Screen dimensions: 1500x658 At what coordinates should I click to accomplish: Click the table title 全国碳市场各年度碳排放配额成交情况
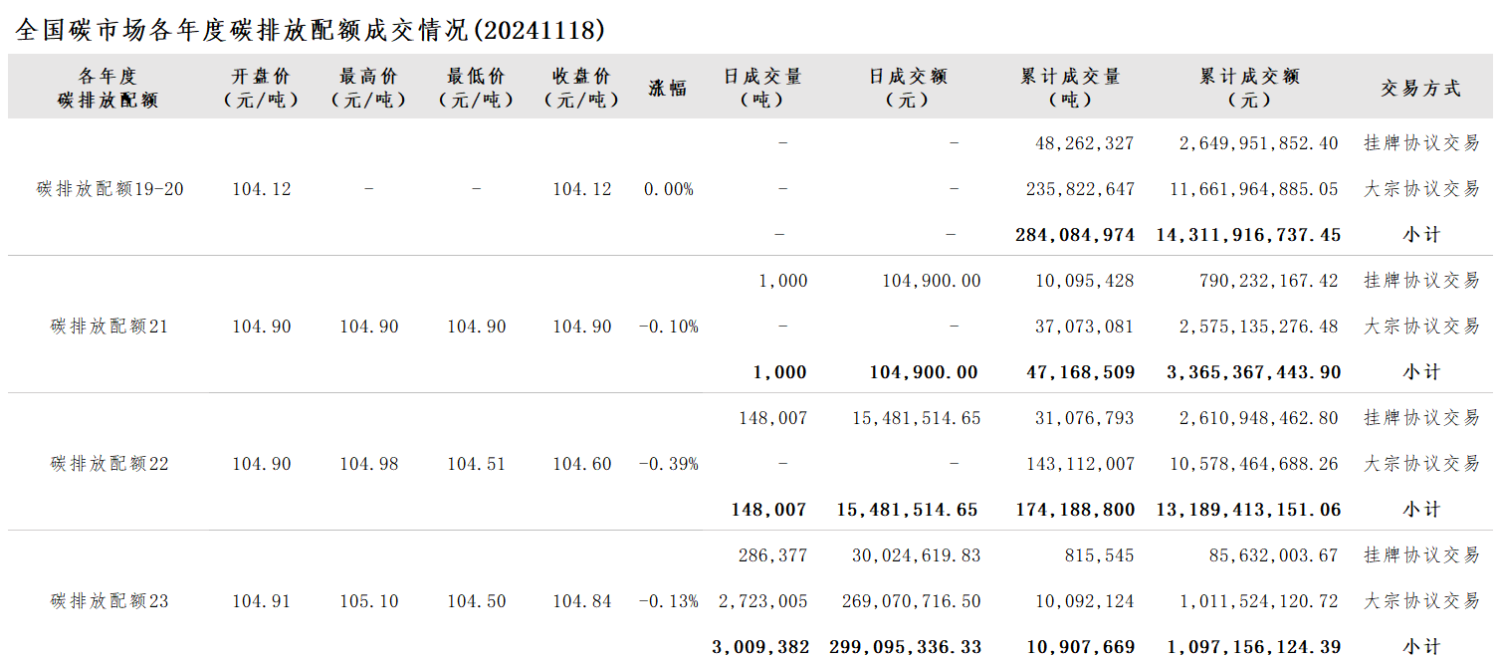243,30
